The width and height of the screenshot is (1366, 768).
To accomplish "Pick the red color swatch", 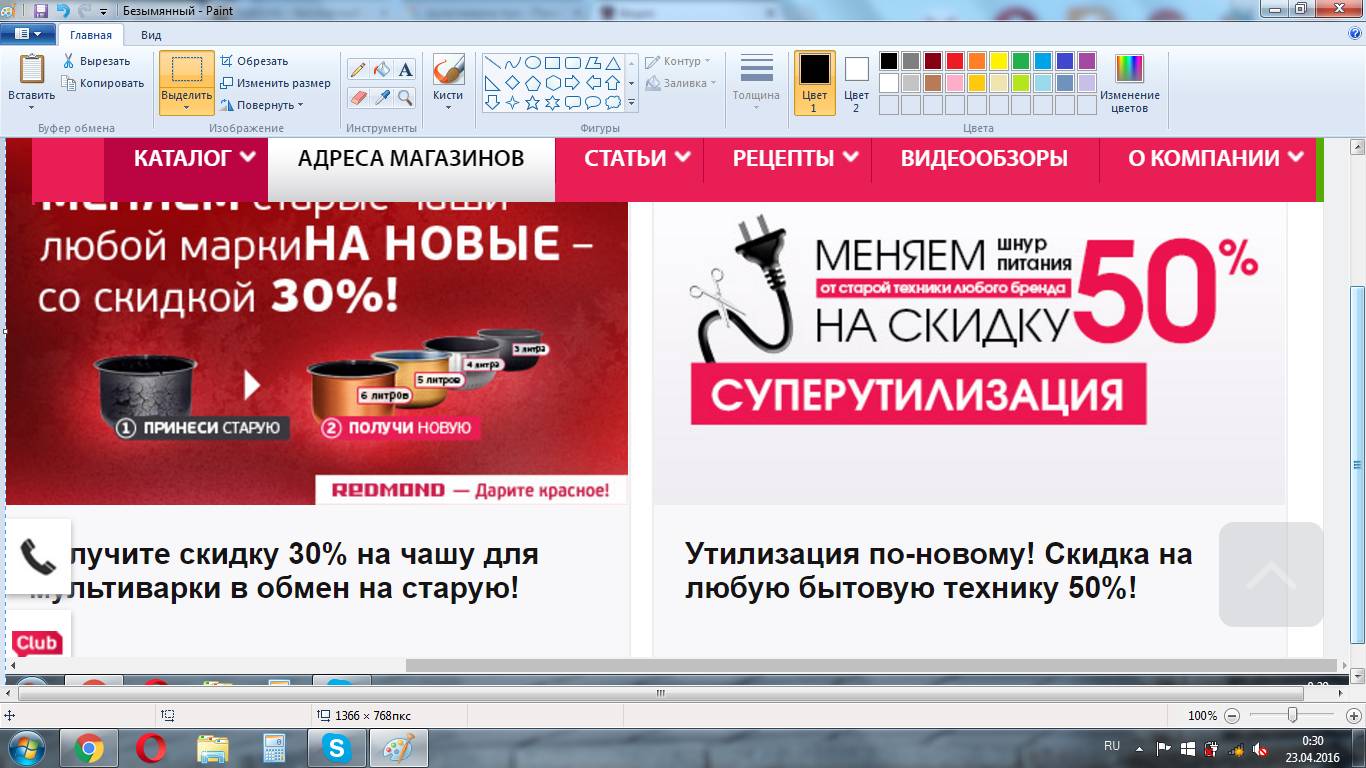I will click(955, 61).
